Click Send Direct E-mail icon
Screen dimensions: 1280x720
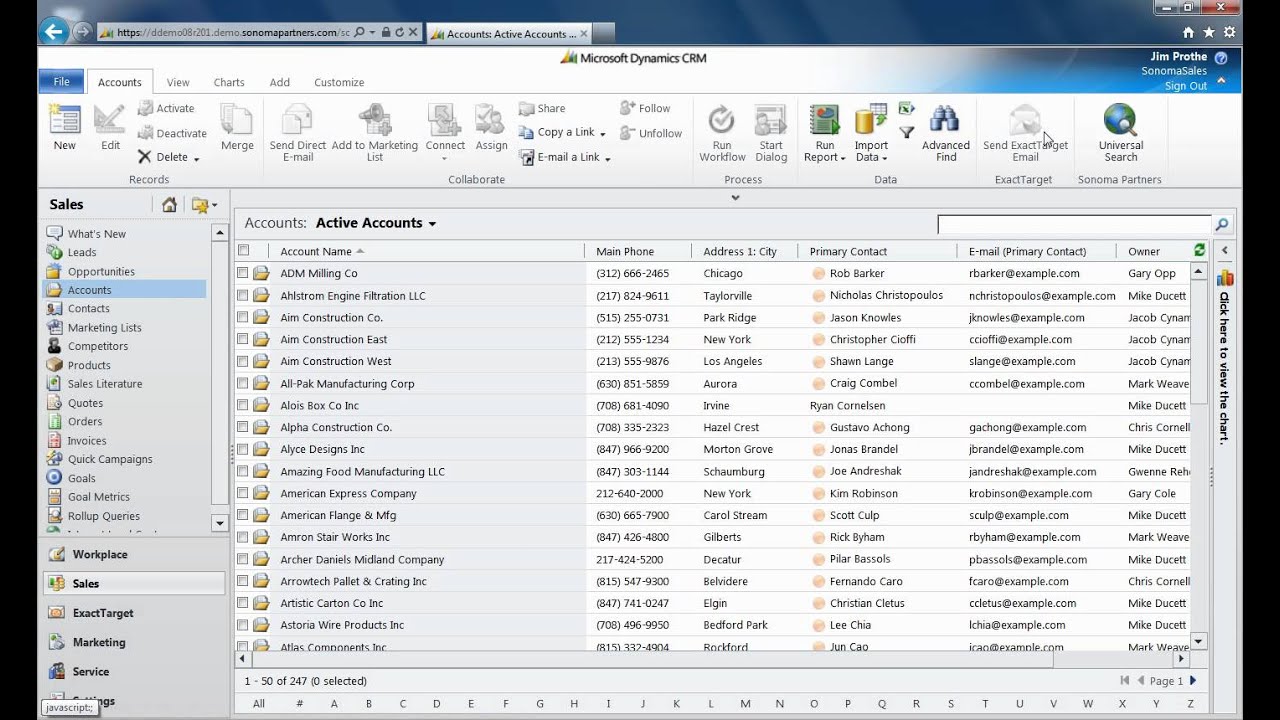tap(298, 120)
